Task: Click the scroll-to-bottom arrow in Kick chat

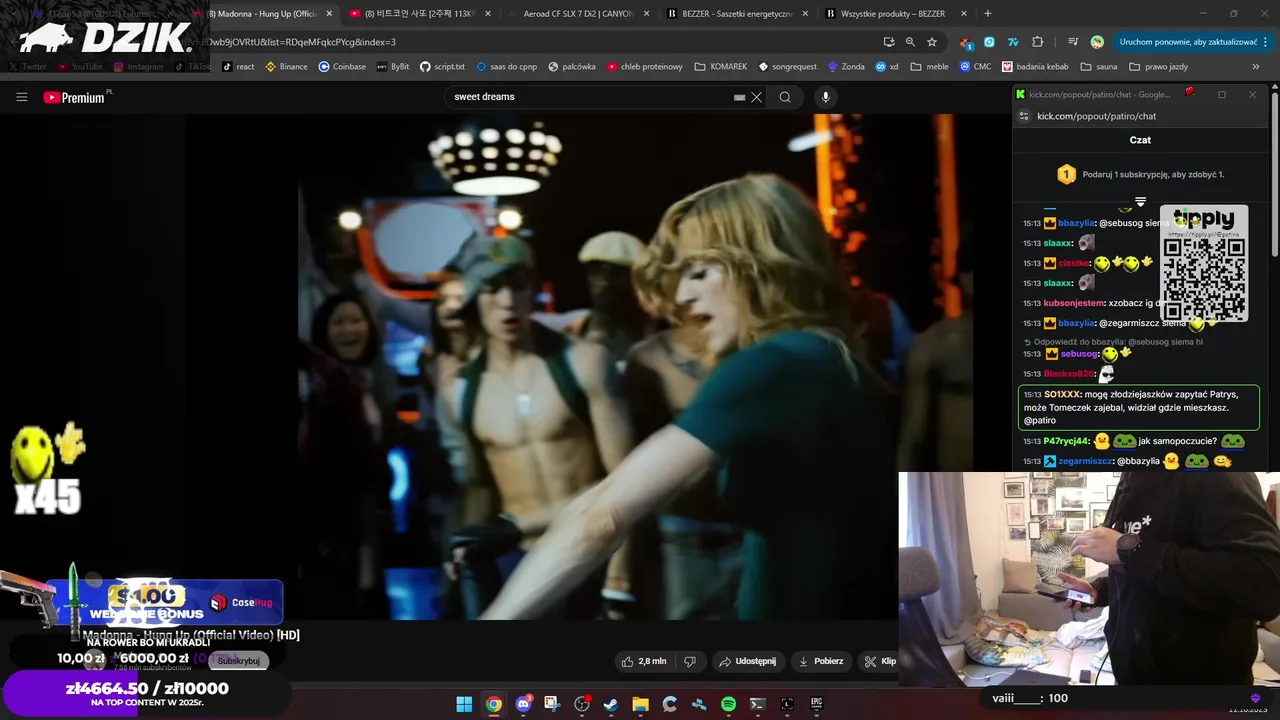Action: pos(1140,202)
